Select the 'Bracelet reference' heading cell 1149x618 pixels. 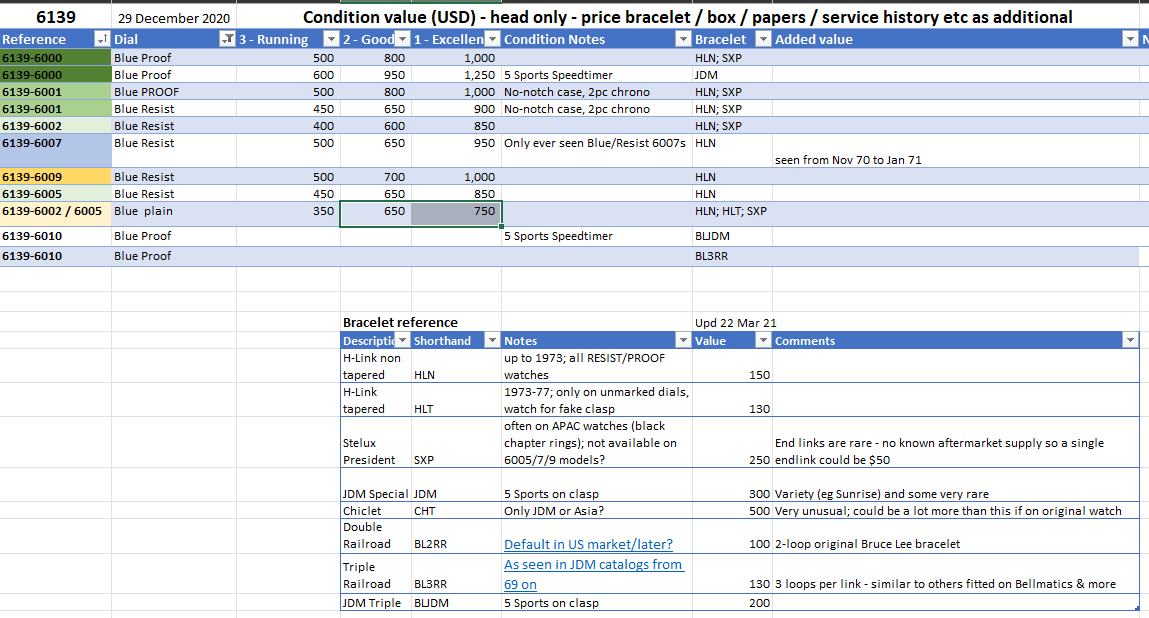pos(400,322)
